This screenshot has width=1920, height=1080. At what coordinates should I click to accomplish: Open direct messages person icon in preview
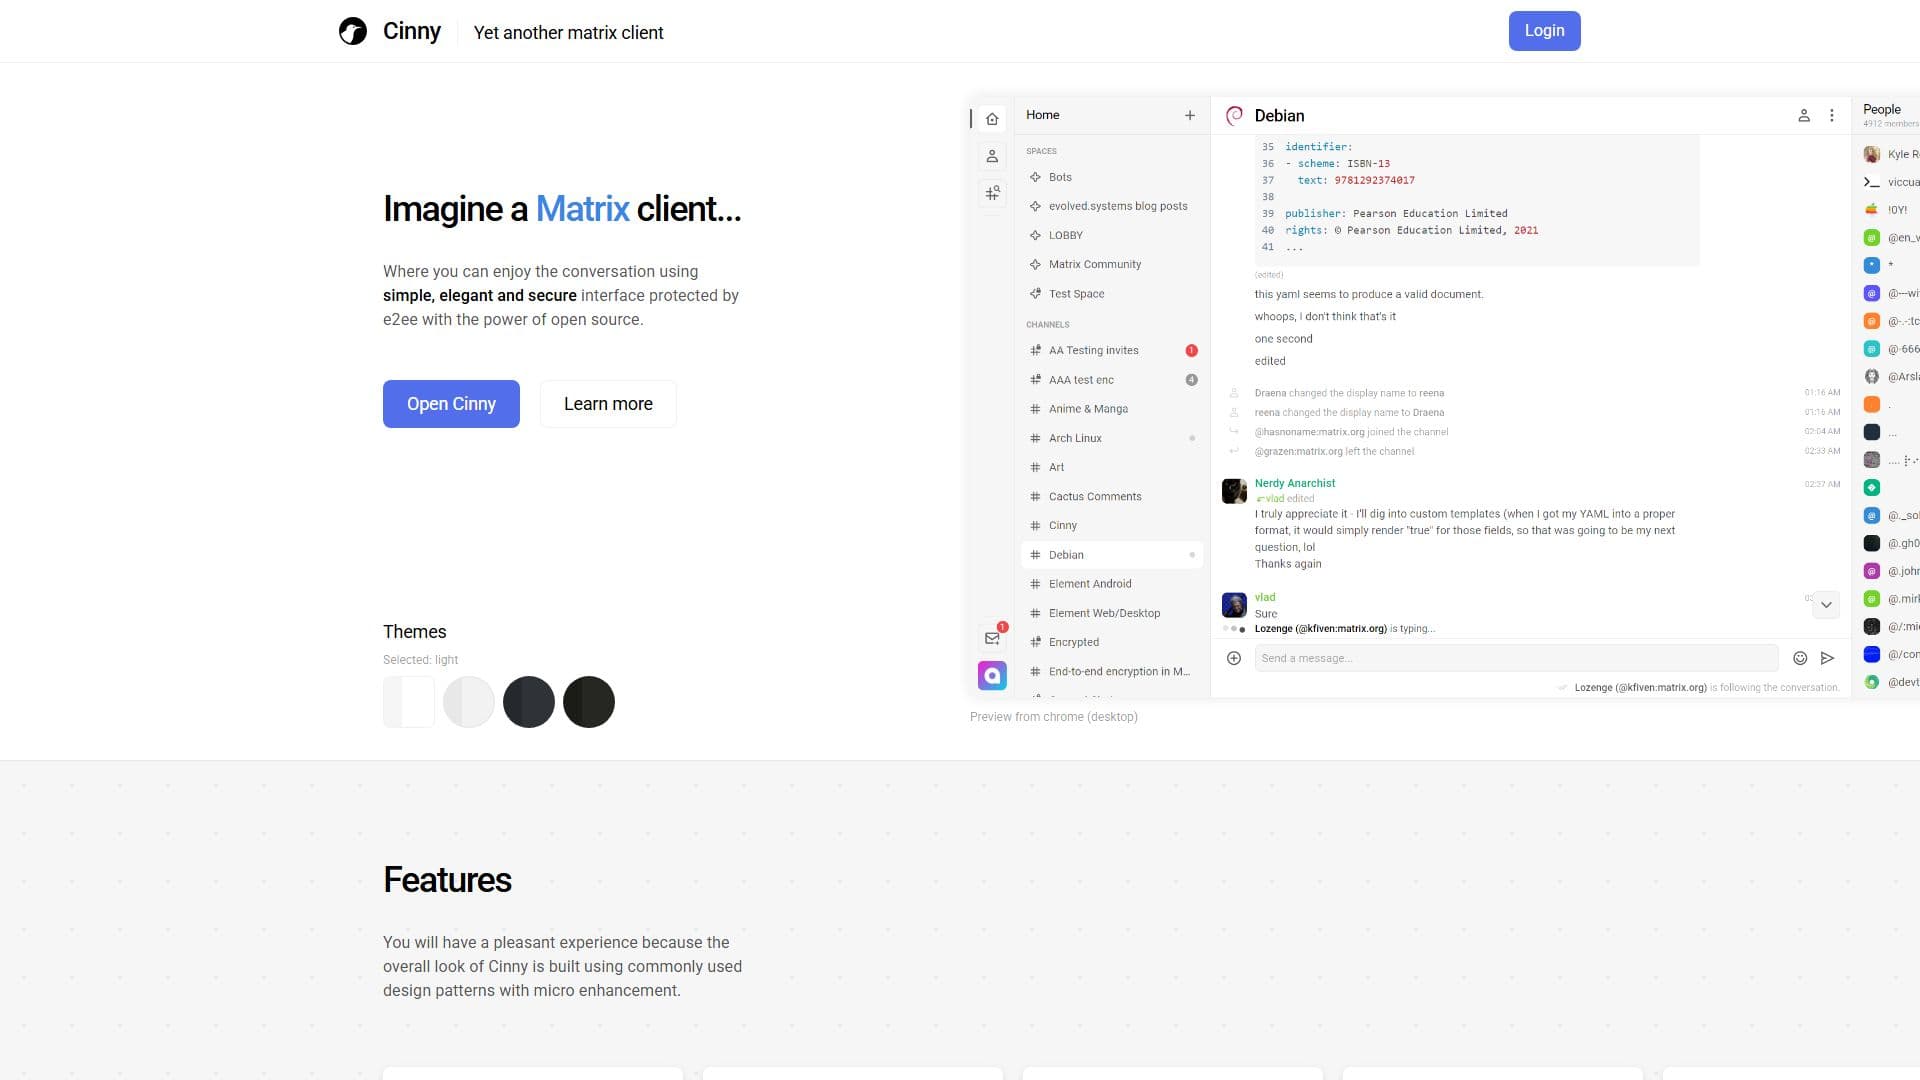[x=992, y=156]
